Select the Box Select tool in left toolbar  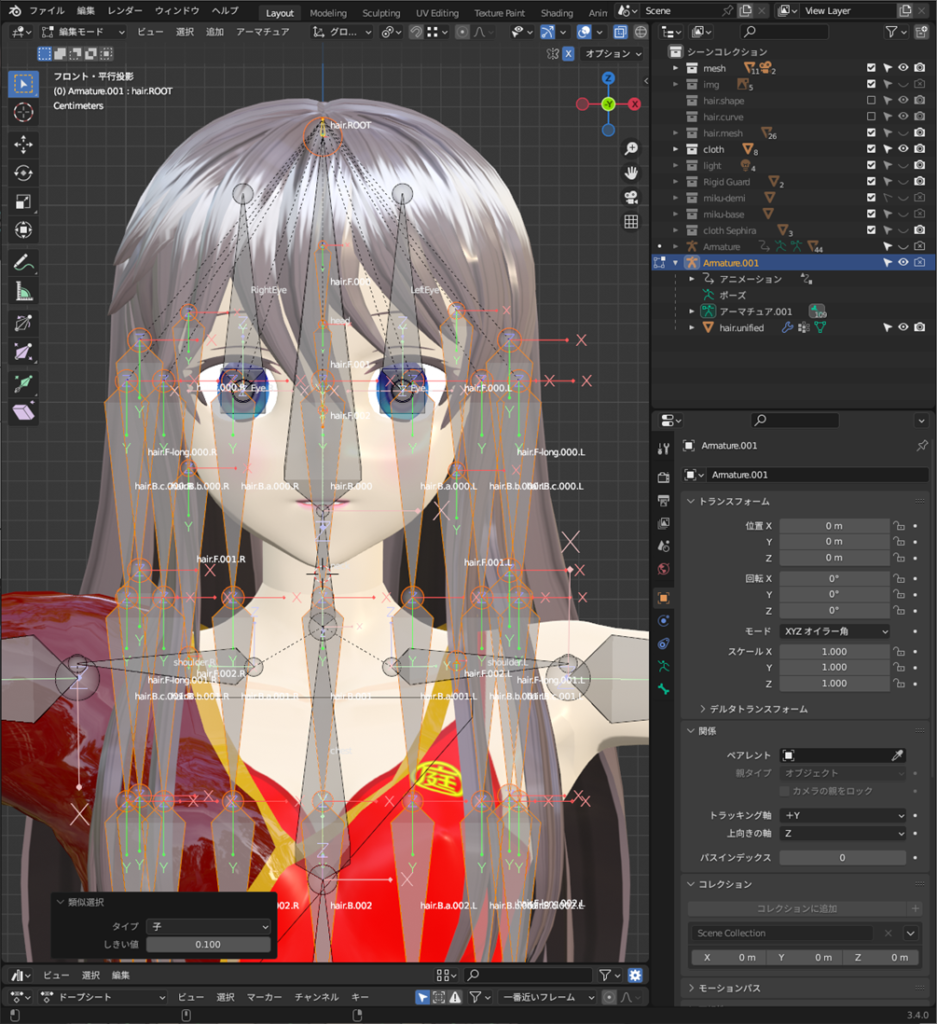tap(24, 84)
